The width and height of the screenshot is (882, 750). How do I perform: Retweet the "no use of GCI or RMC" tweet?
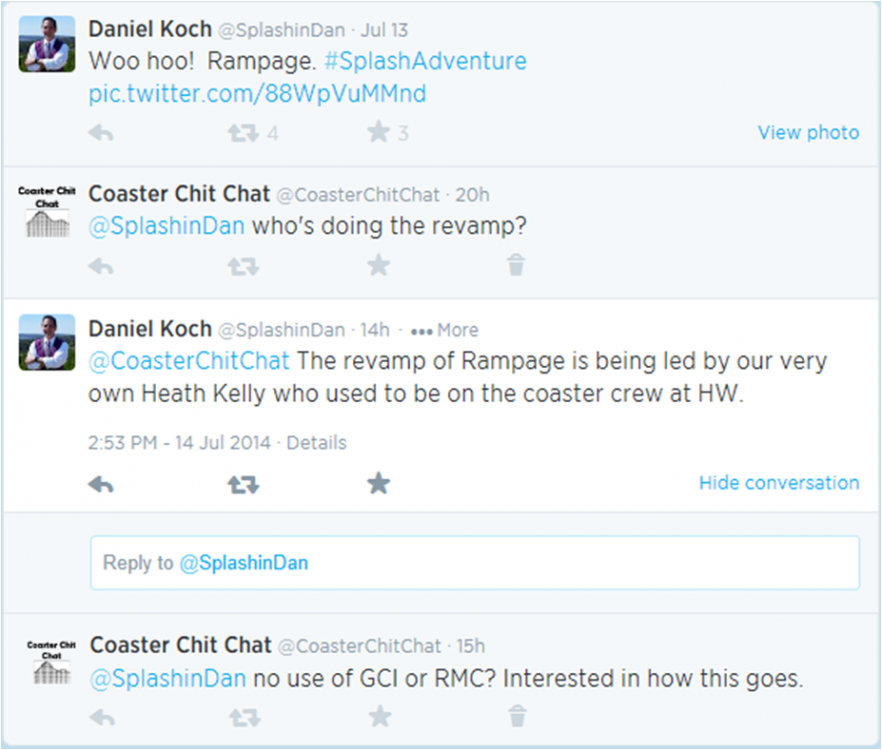tap(242, 716)
